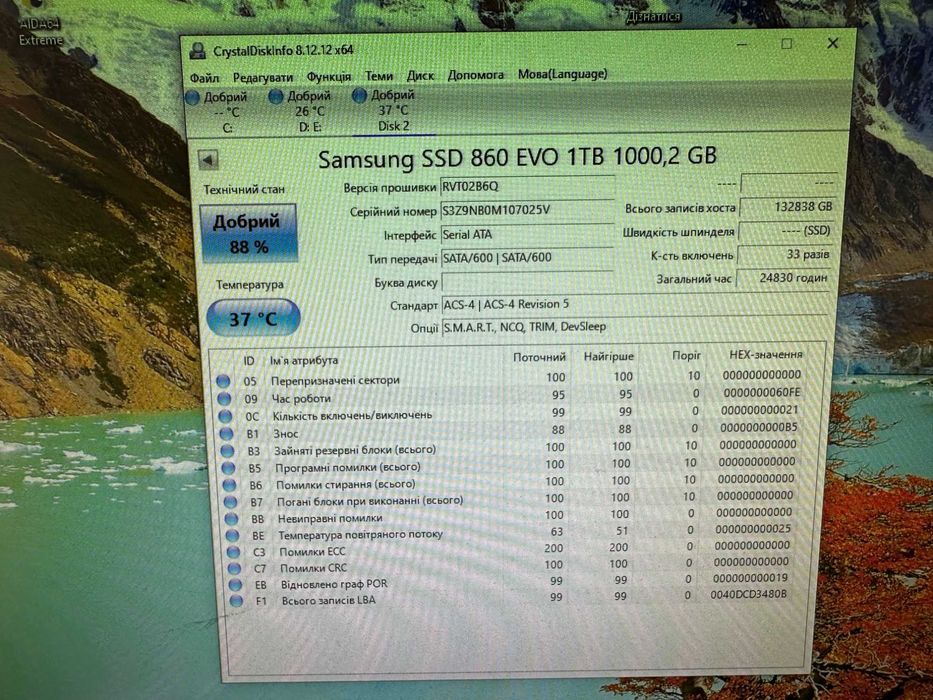Click the previous disk arrow button
Screen dimensions: 933x700
pos(208,160)
